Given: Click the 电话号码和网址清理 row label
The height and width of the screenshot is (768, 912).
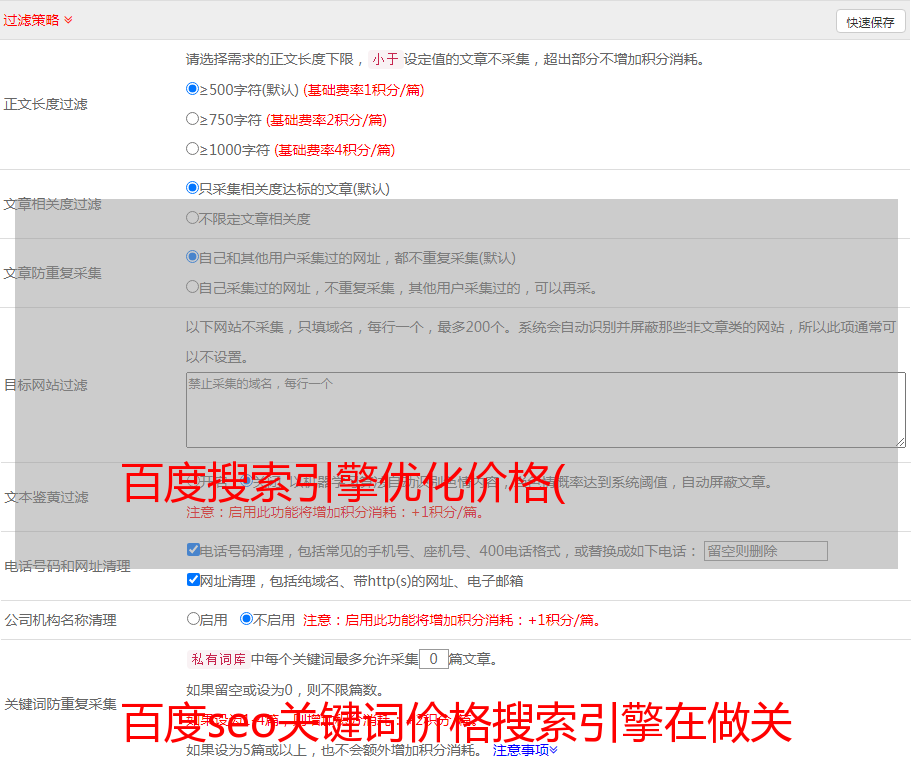Looking at the screenshot, I should pos(67,567).
